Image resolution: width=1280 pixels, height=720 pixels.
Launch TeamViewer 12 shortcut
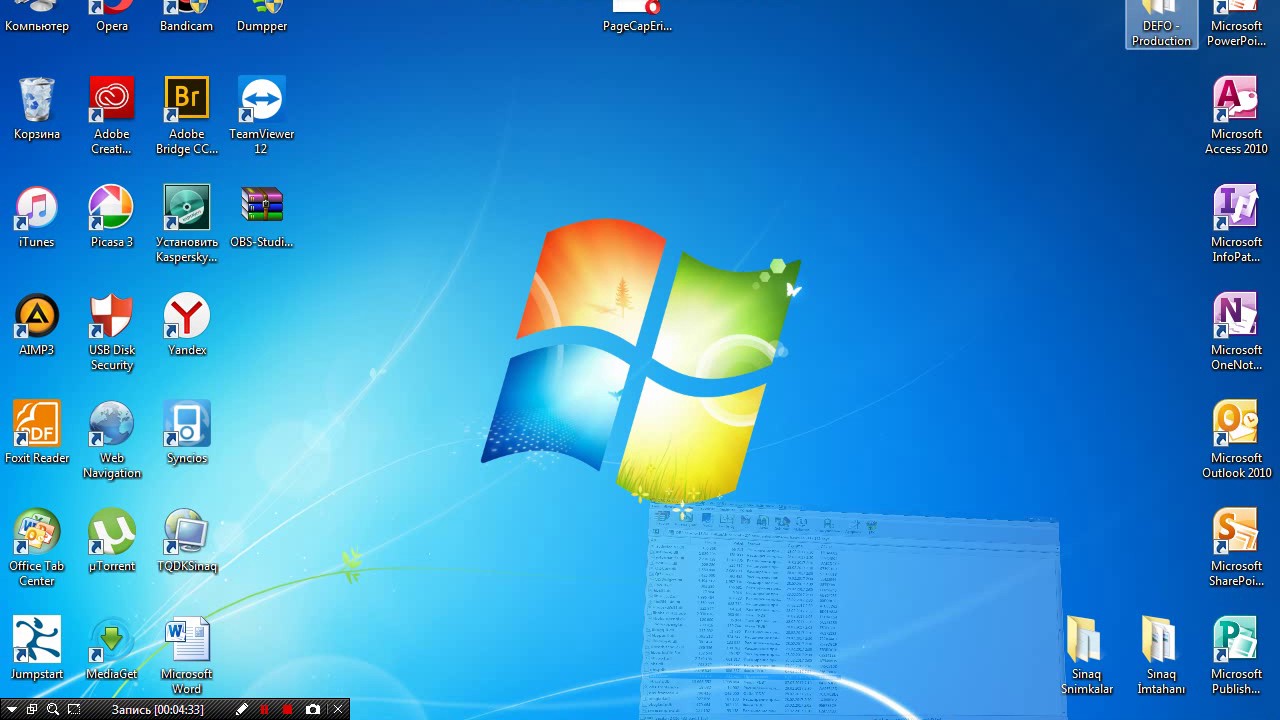pyautogui.click(x=262, y=116)
